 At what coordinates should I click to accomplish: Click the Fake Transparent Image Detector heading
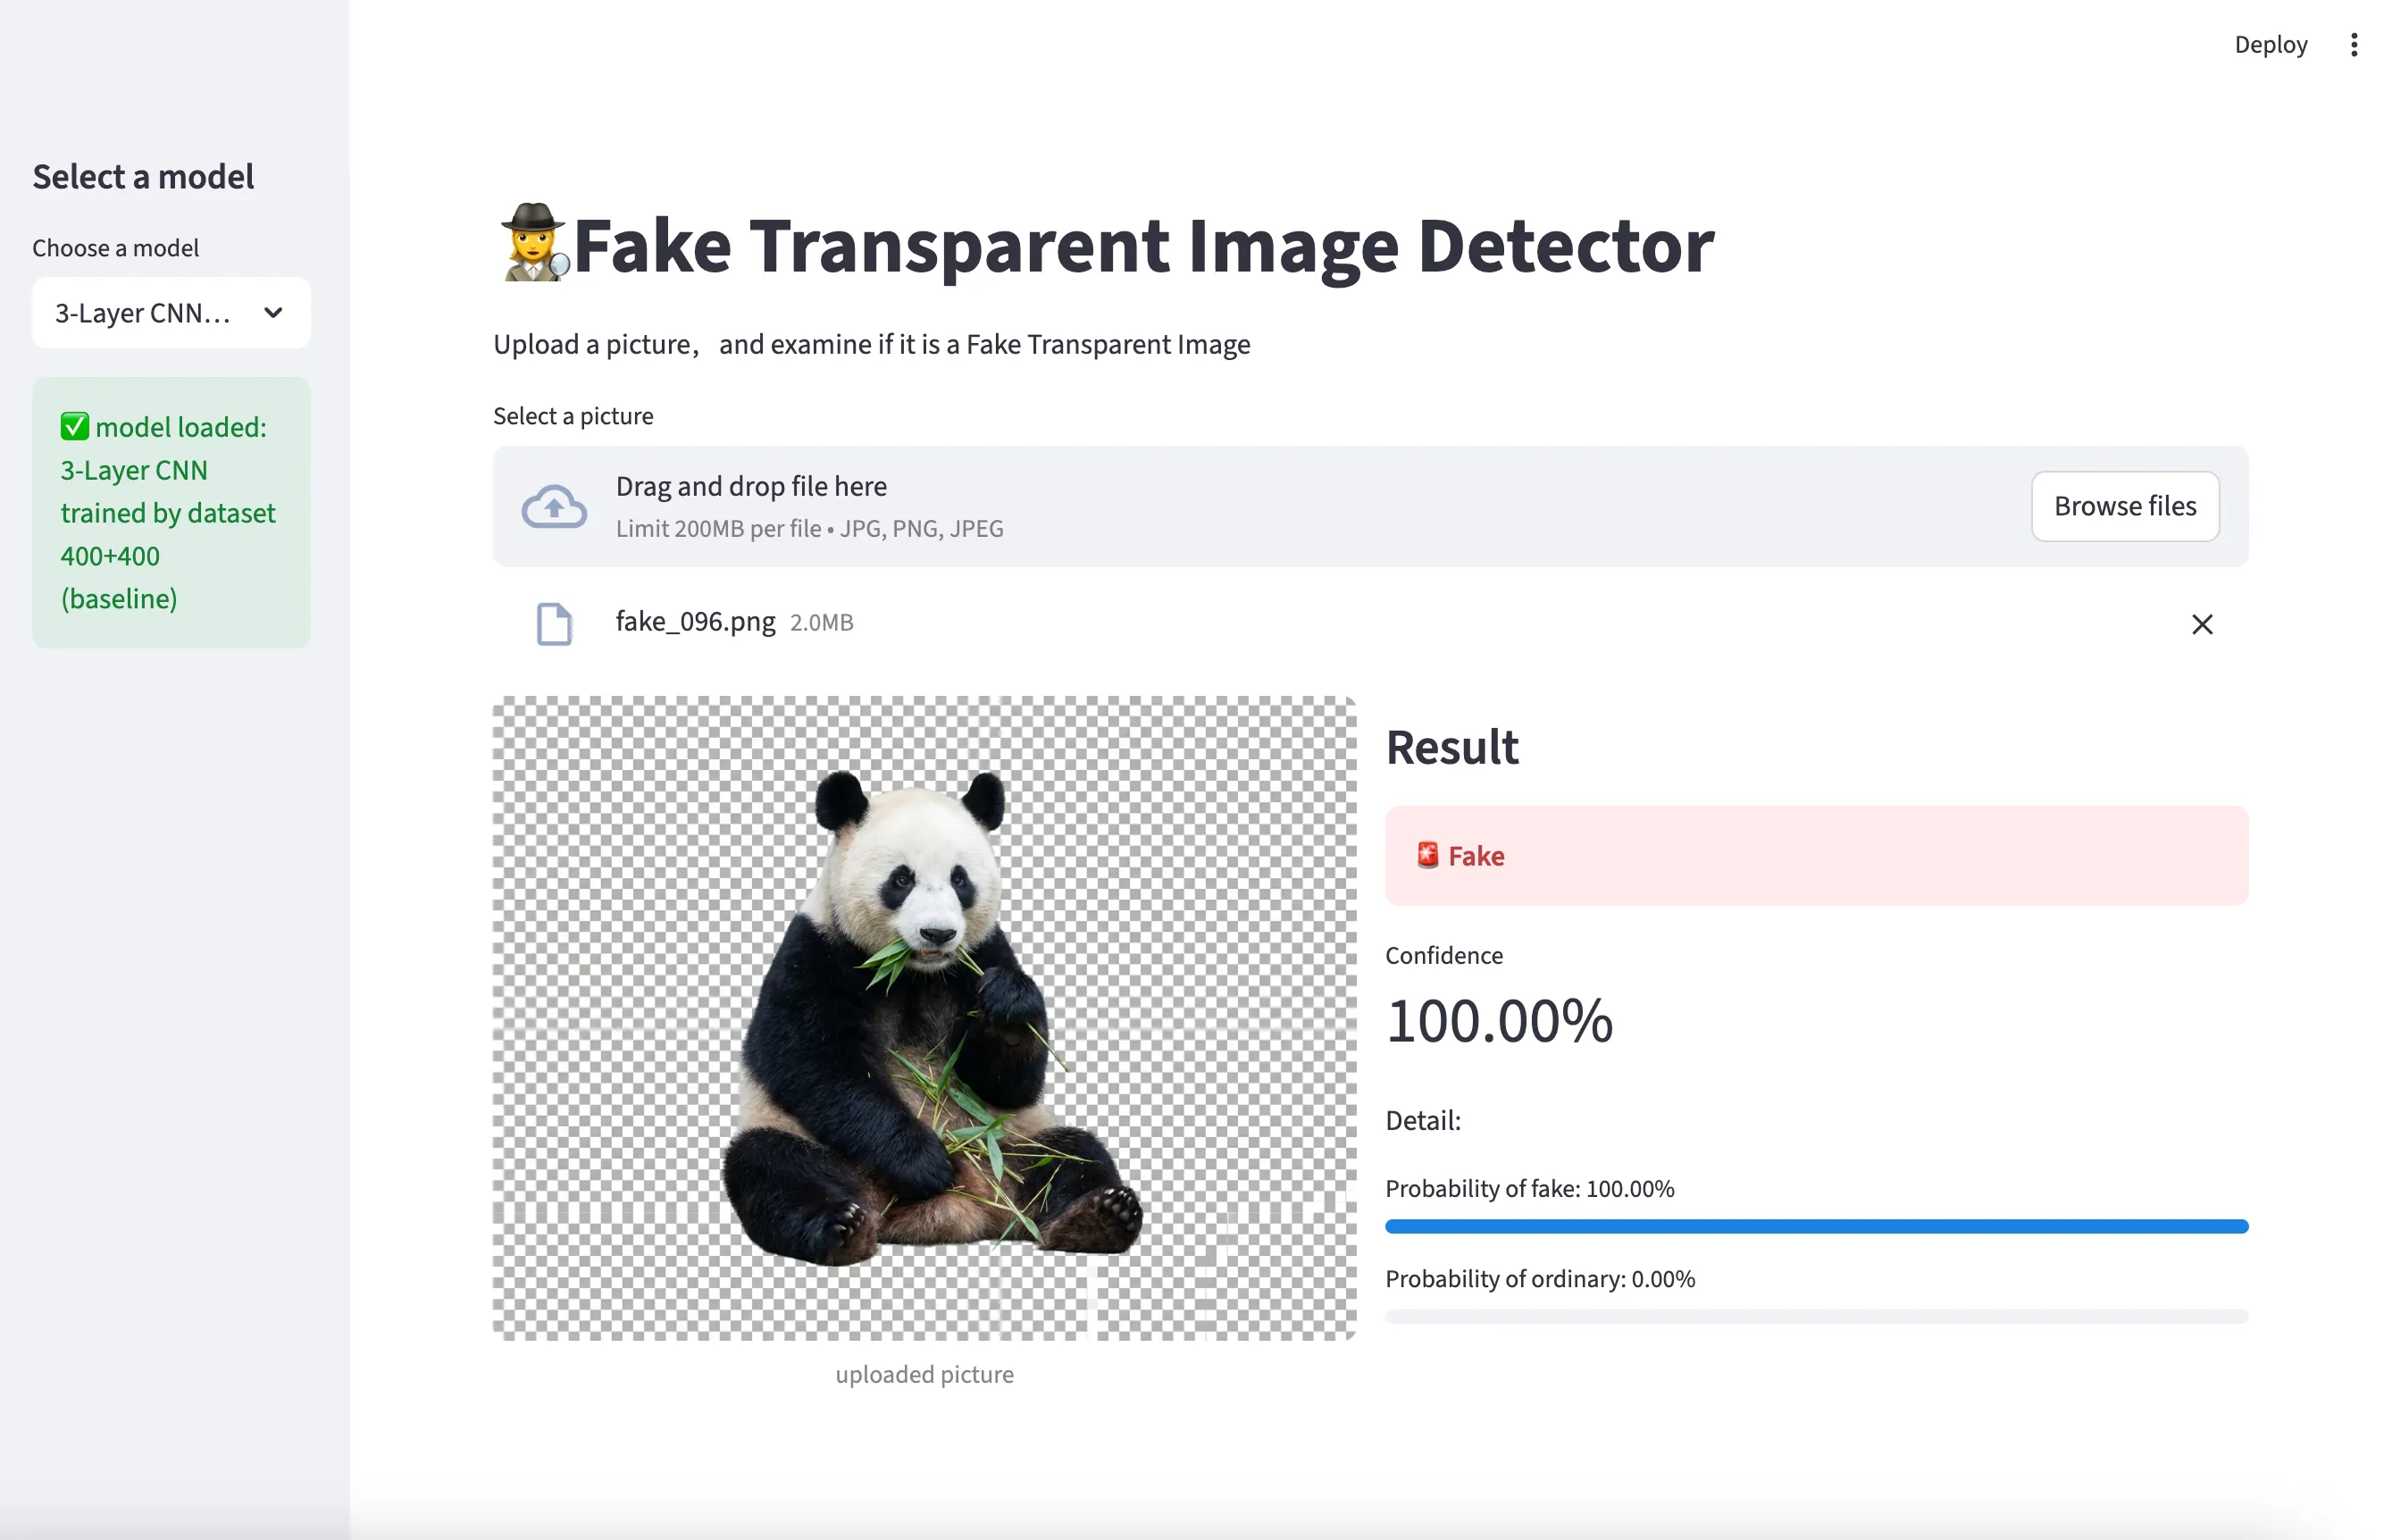click(x=1142, y=246)
